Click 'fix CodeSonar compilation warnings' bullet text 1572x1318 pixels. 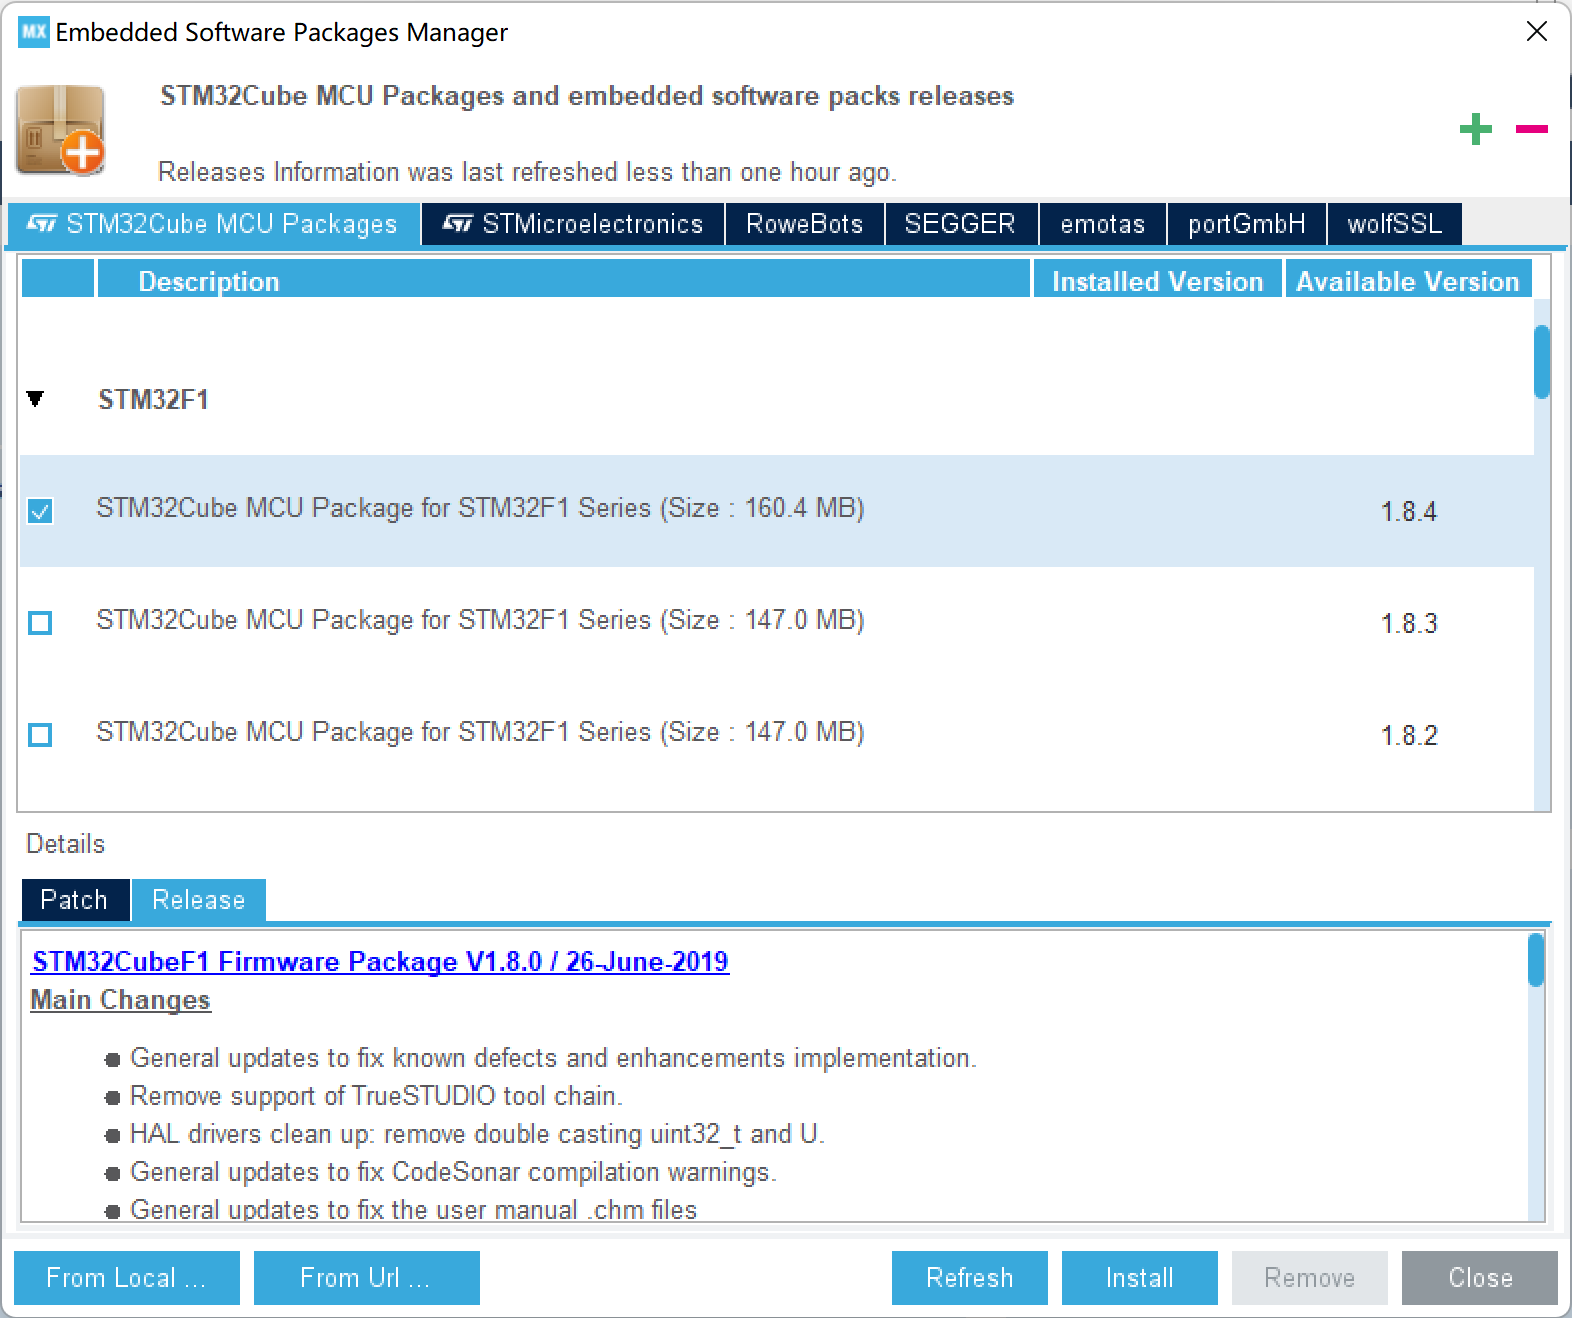point(453,1172)
